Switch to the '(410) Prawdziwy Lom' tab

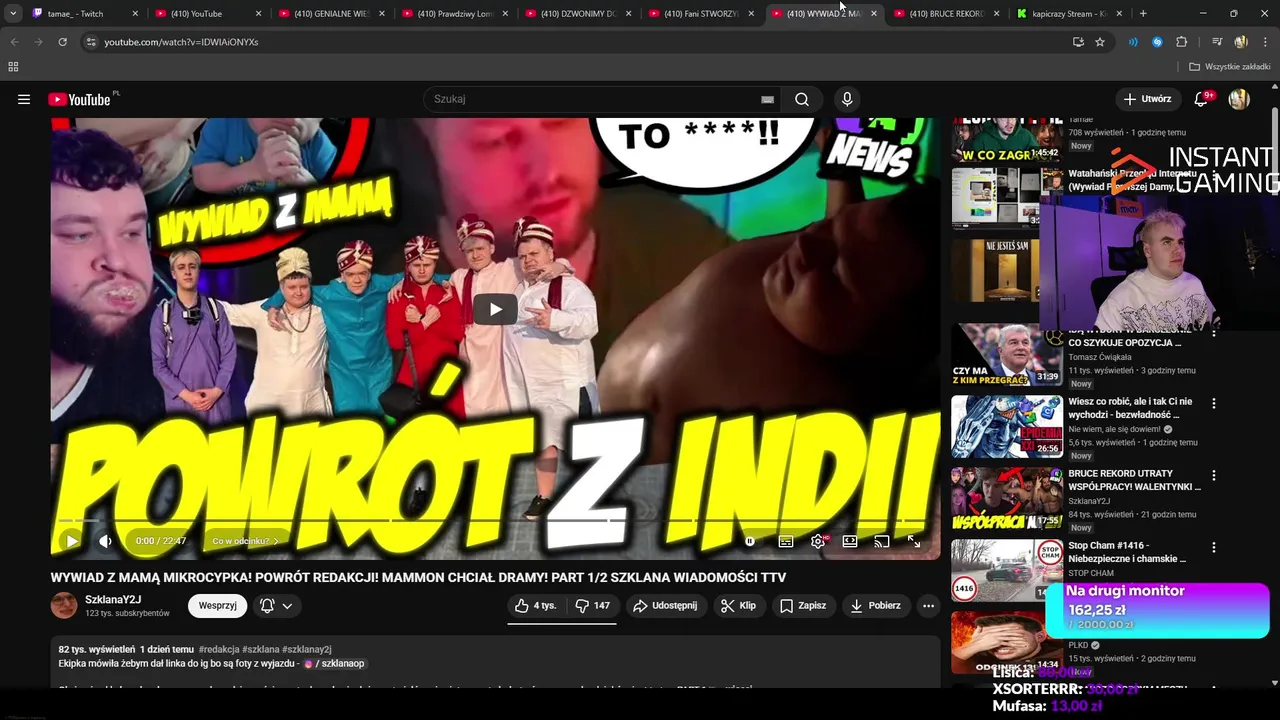click(454, 14)
